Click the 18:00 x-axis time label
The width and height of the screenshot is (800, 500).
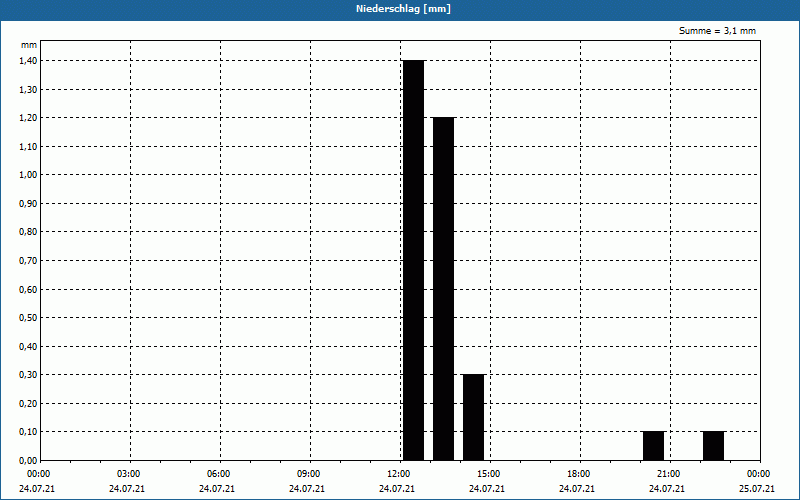coord(580,474)
